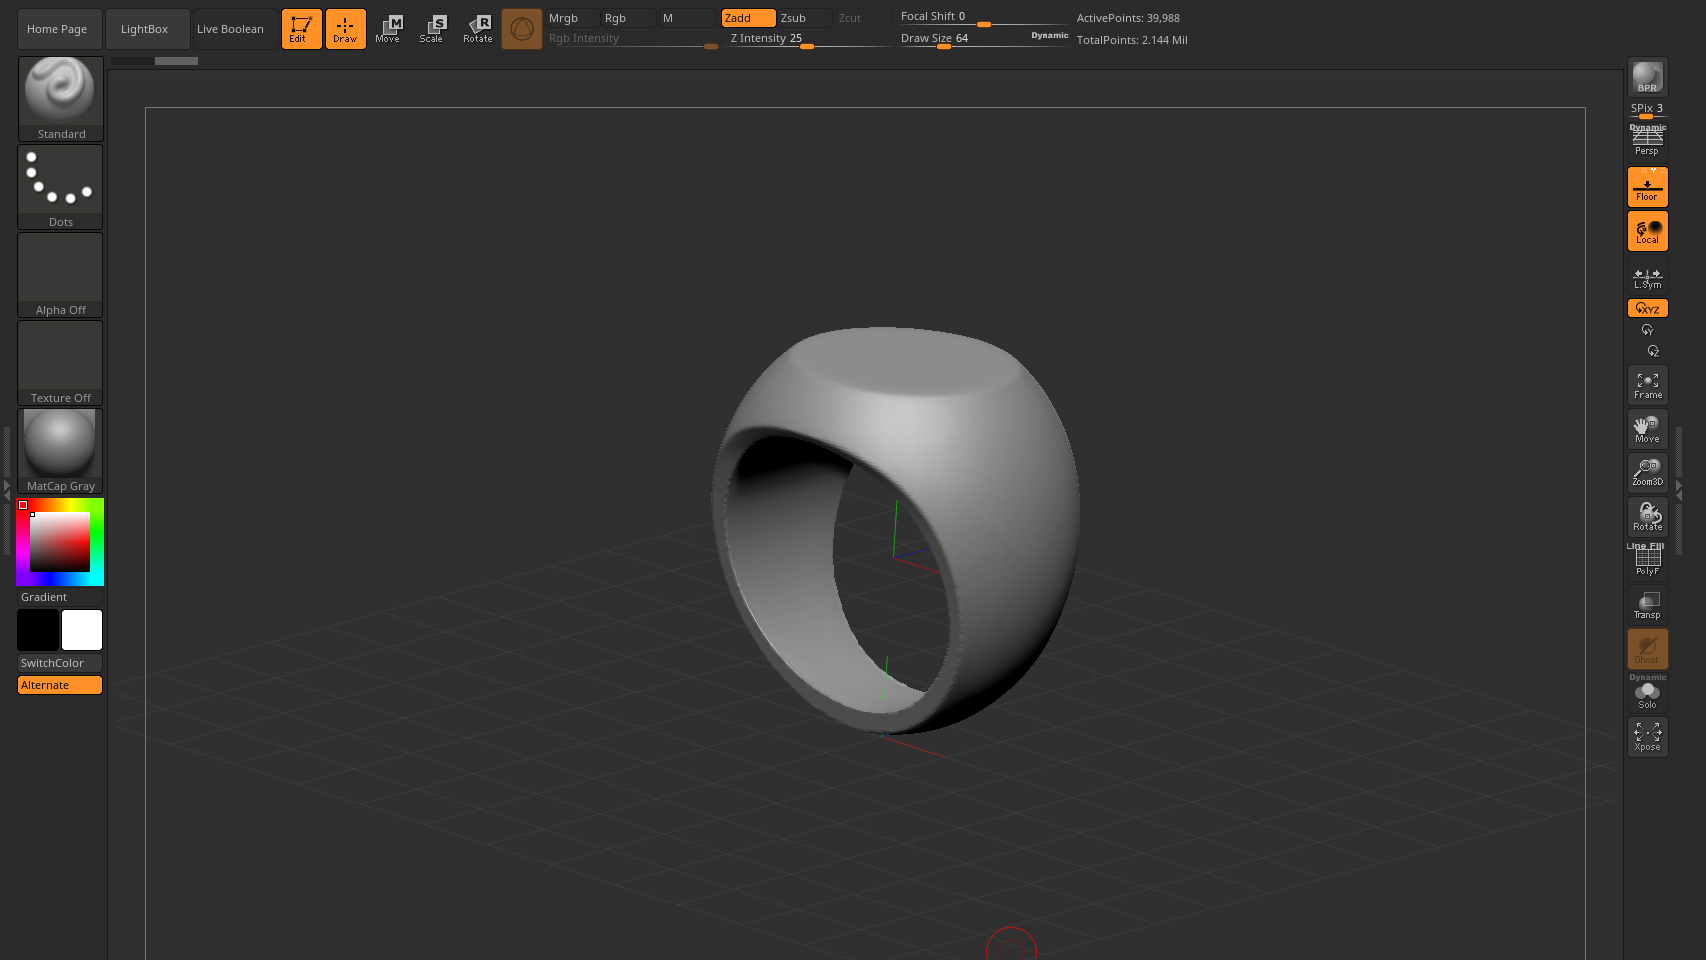Open the Texture Off selector
The width and height of the screenshot is (1706, 960).
click(x=60, y=363)
